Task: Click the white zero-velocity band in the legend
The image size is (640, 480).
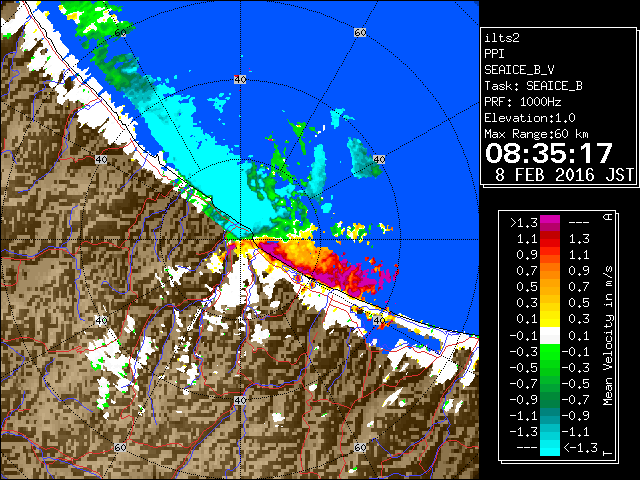Action: pyautogui.click(x=550, y=336)
